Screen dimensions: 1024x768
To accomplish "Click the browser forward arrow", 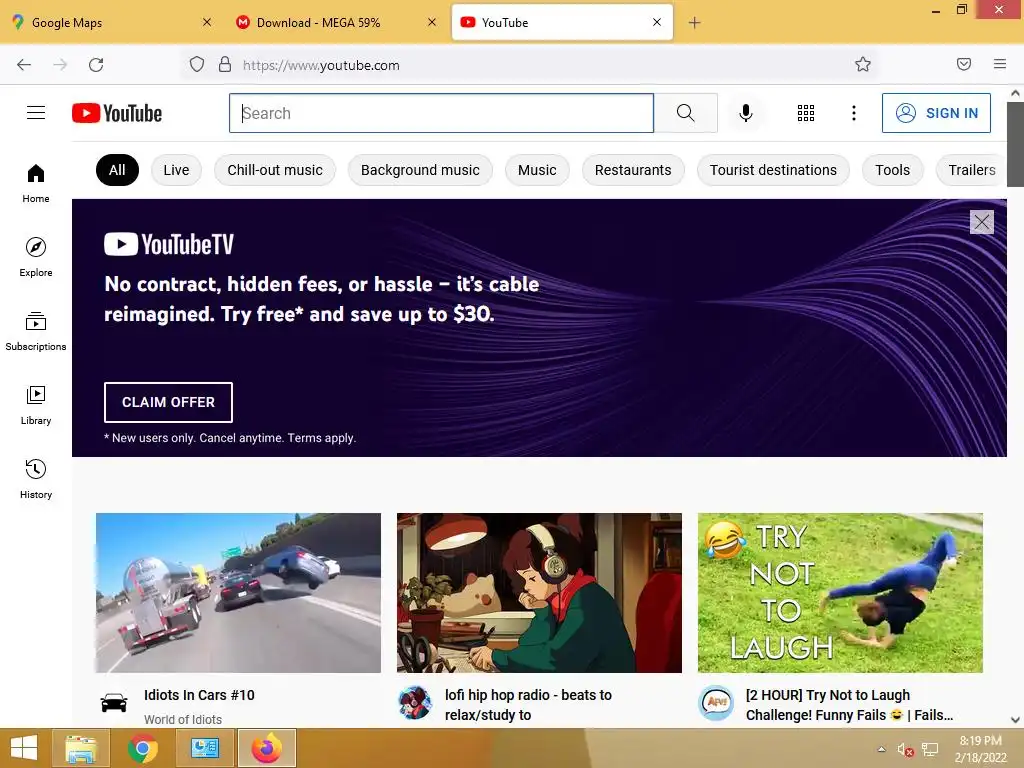I will (60, 65).
